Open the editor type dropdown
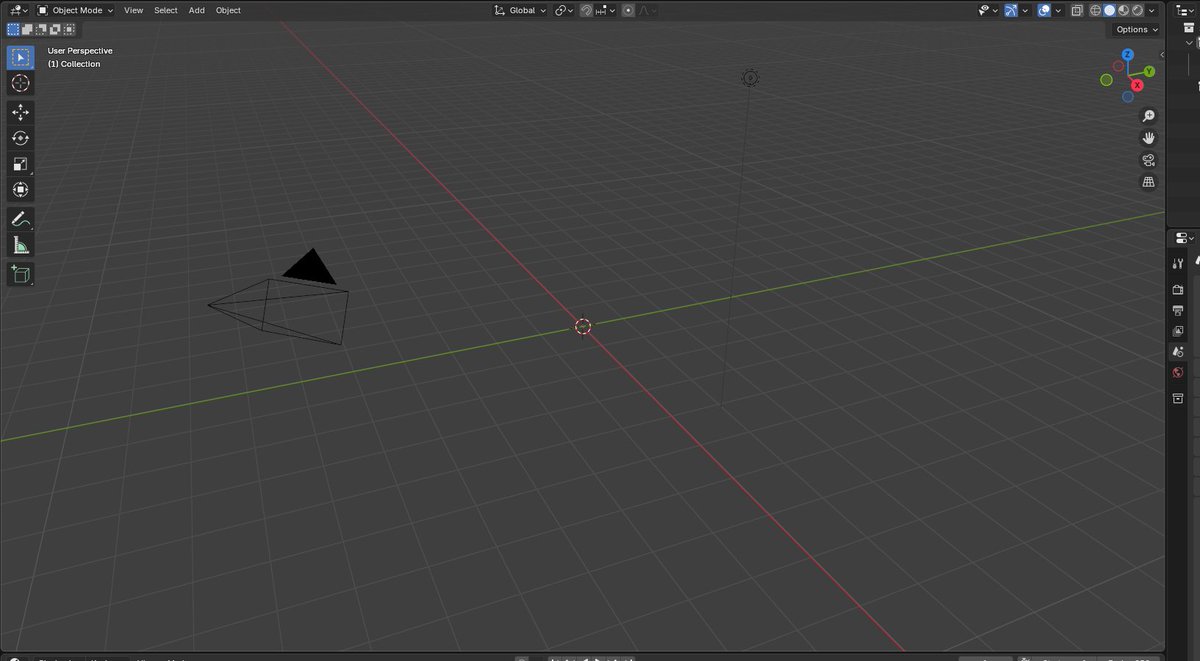The image size is (1200, 661). coord(19,10)
